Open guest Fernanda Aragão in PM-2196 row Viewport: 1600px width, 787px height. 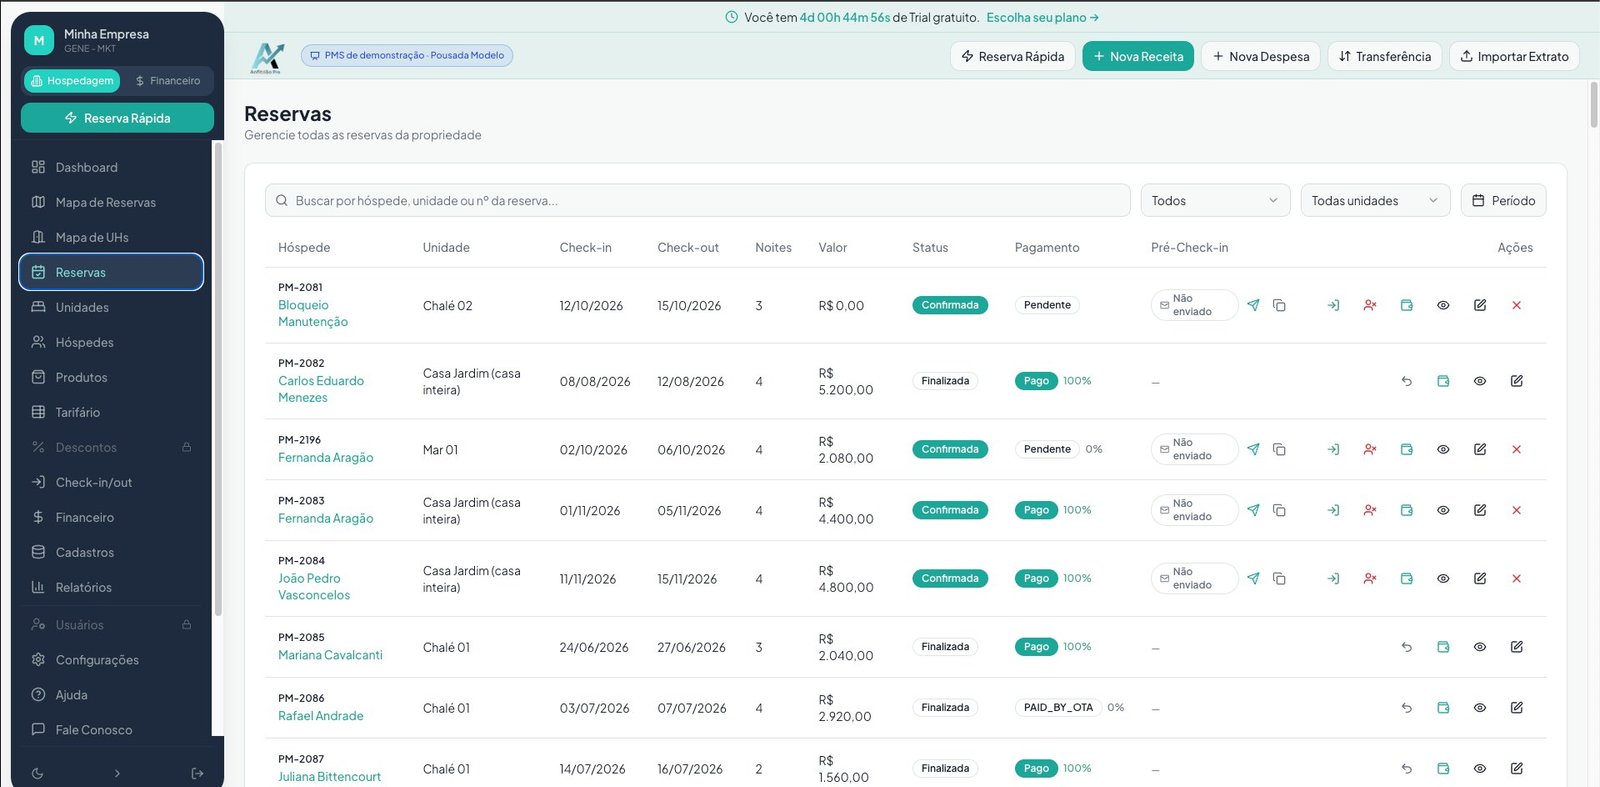[x=326, y=457]
